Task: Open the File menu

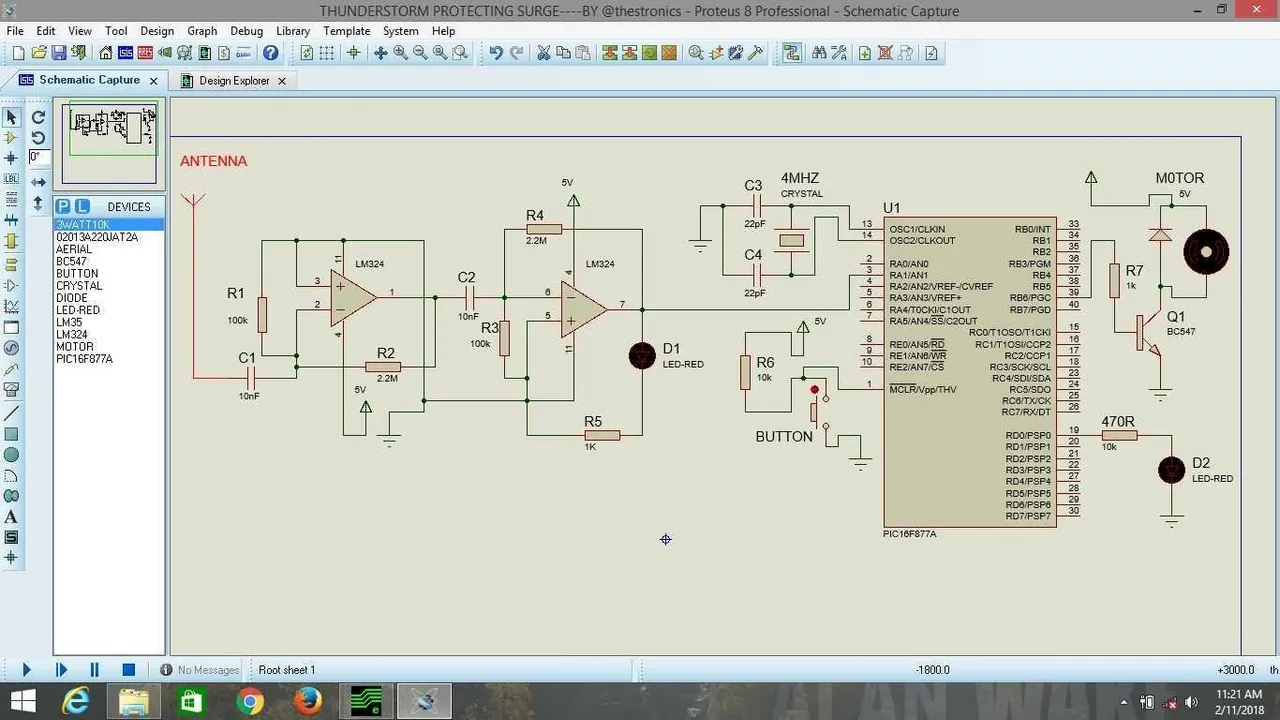Action: [x=15, y=31]
